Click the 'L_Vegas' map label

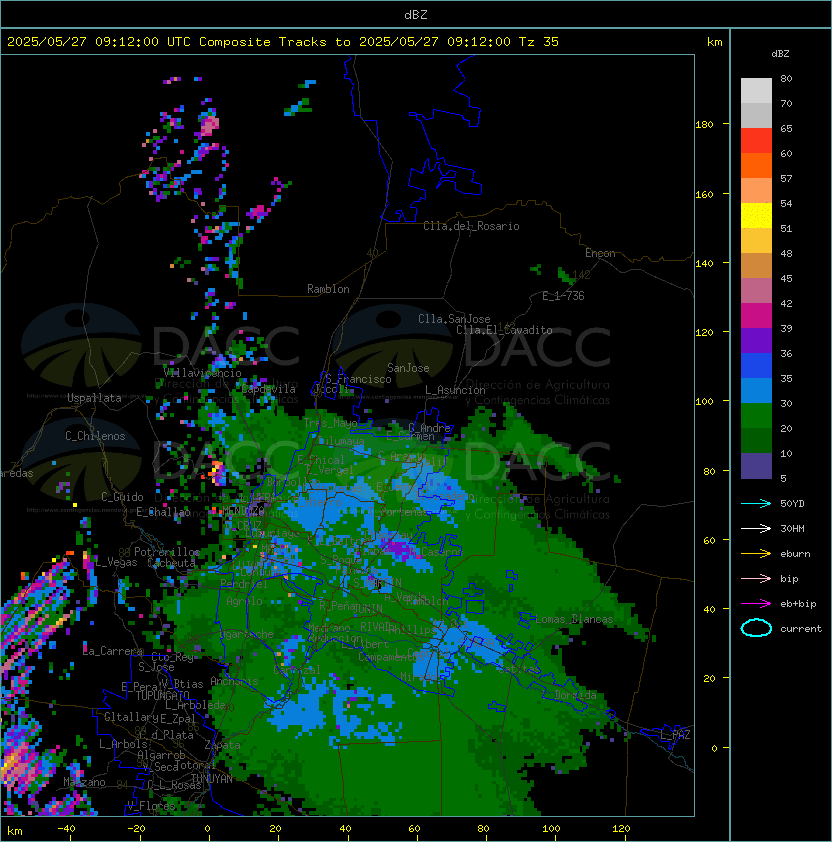pos(115,562)
